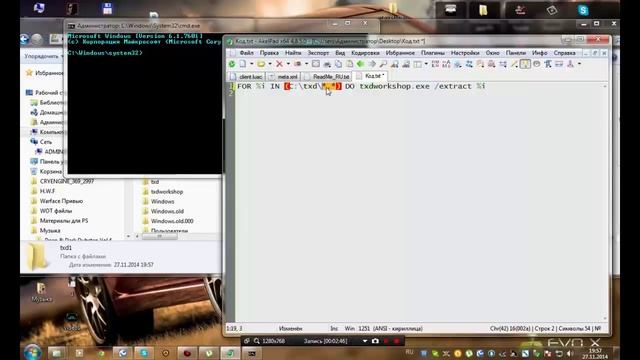The height and width of the screenshot is (360, 640).
Task: Expand dropdown arrow next to new document icon
Action: click(x=251, y=64)
